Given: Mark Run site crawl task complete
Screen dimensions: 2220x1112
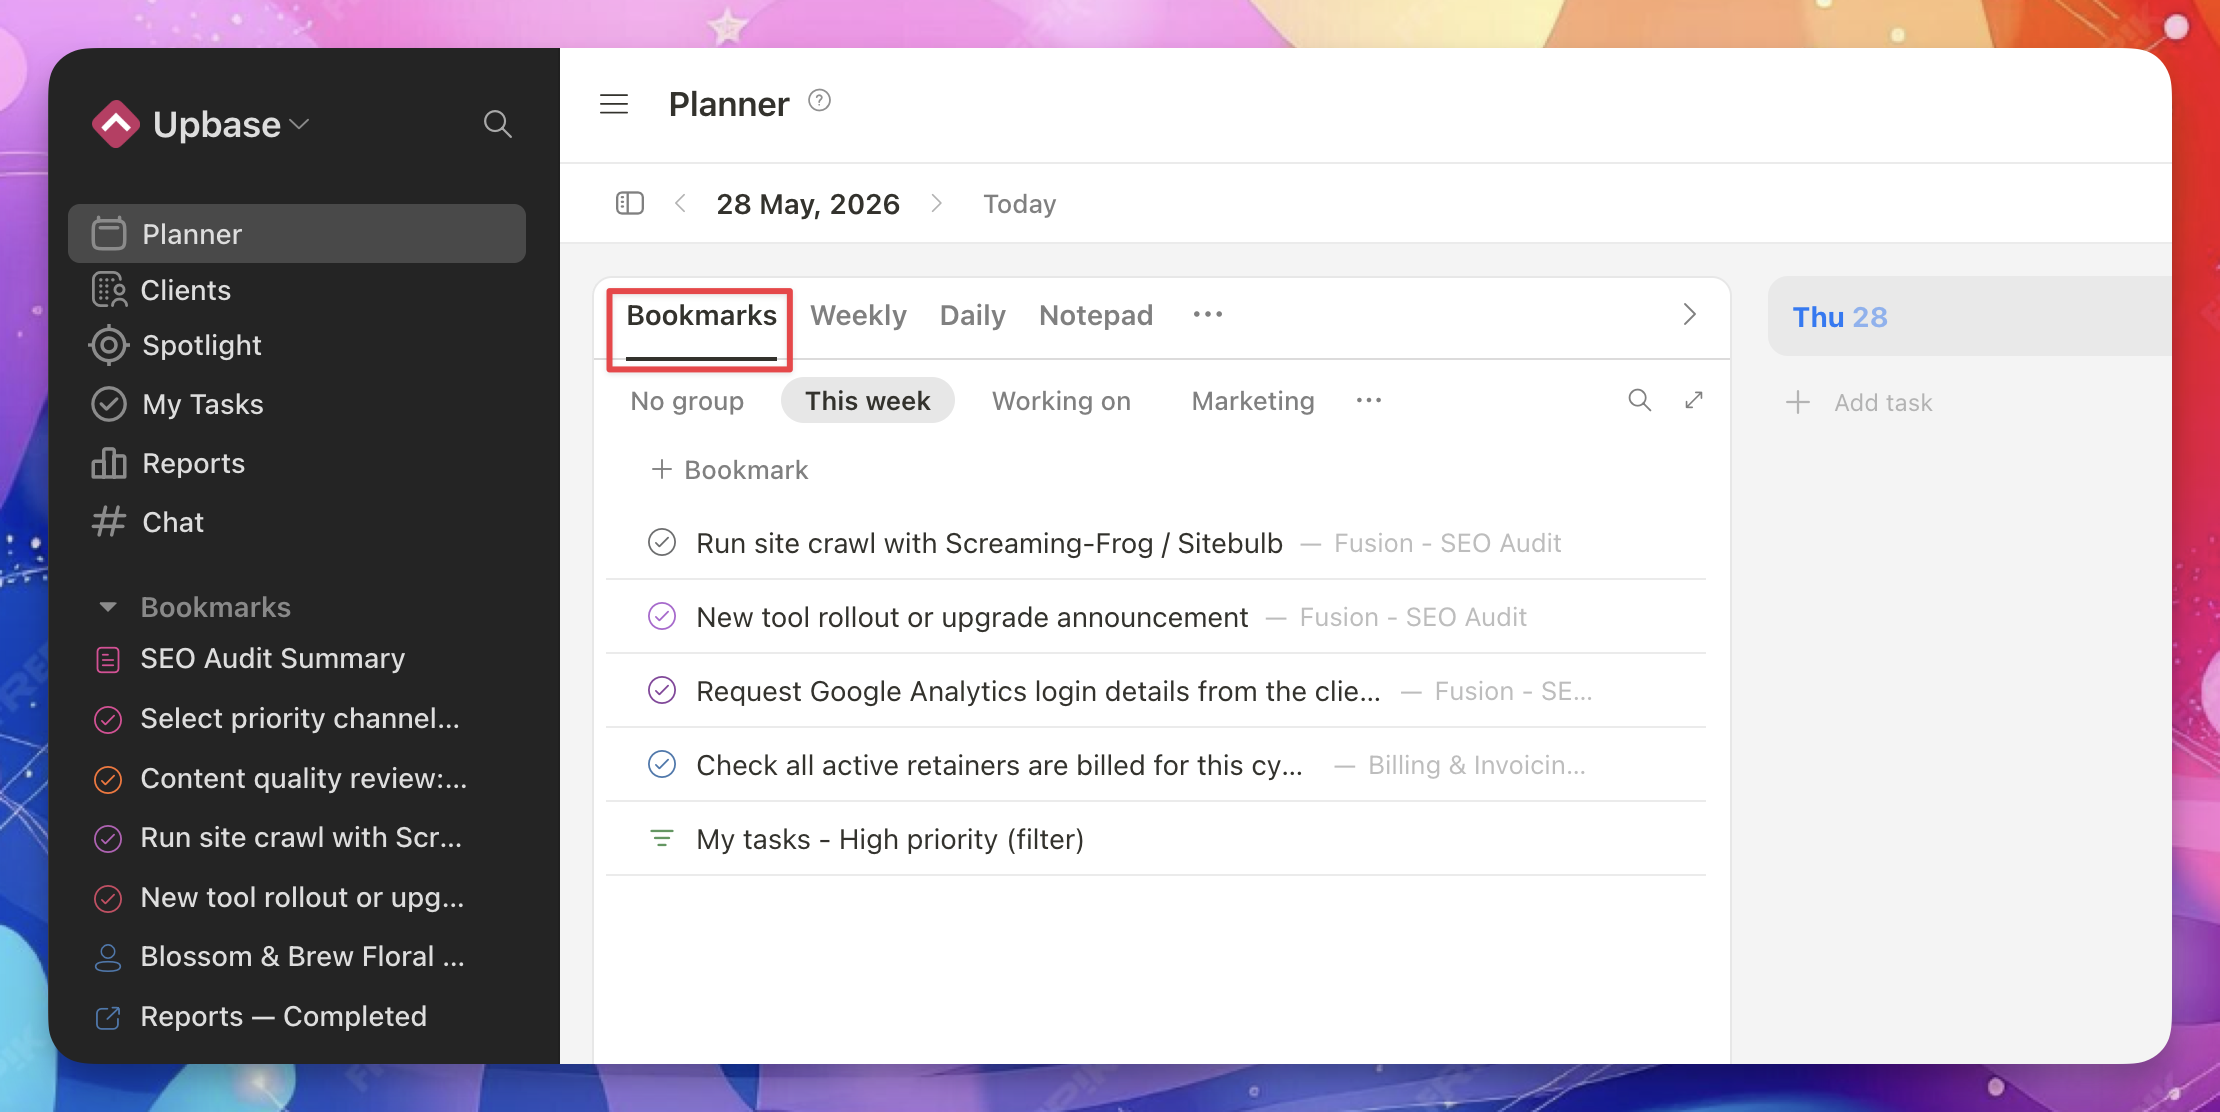Looking at the screenshot, I should click(662, 542).
